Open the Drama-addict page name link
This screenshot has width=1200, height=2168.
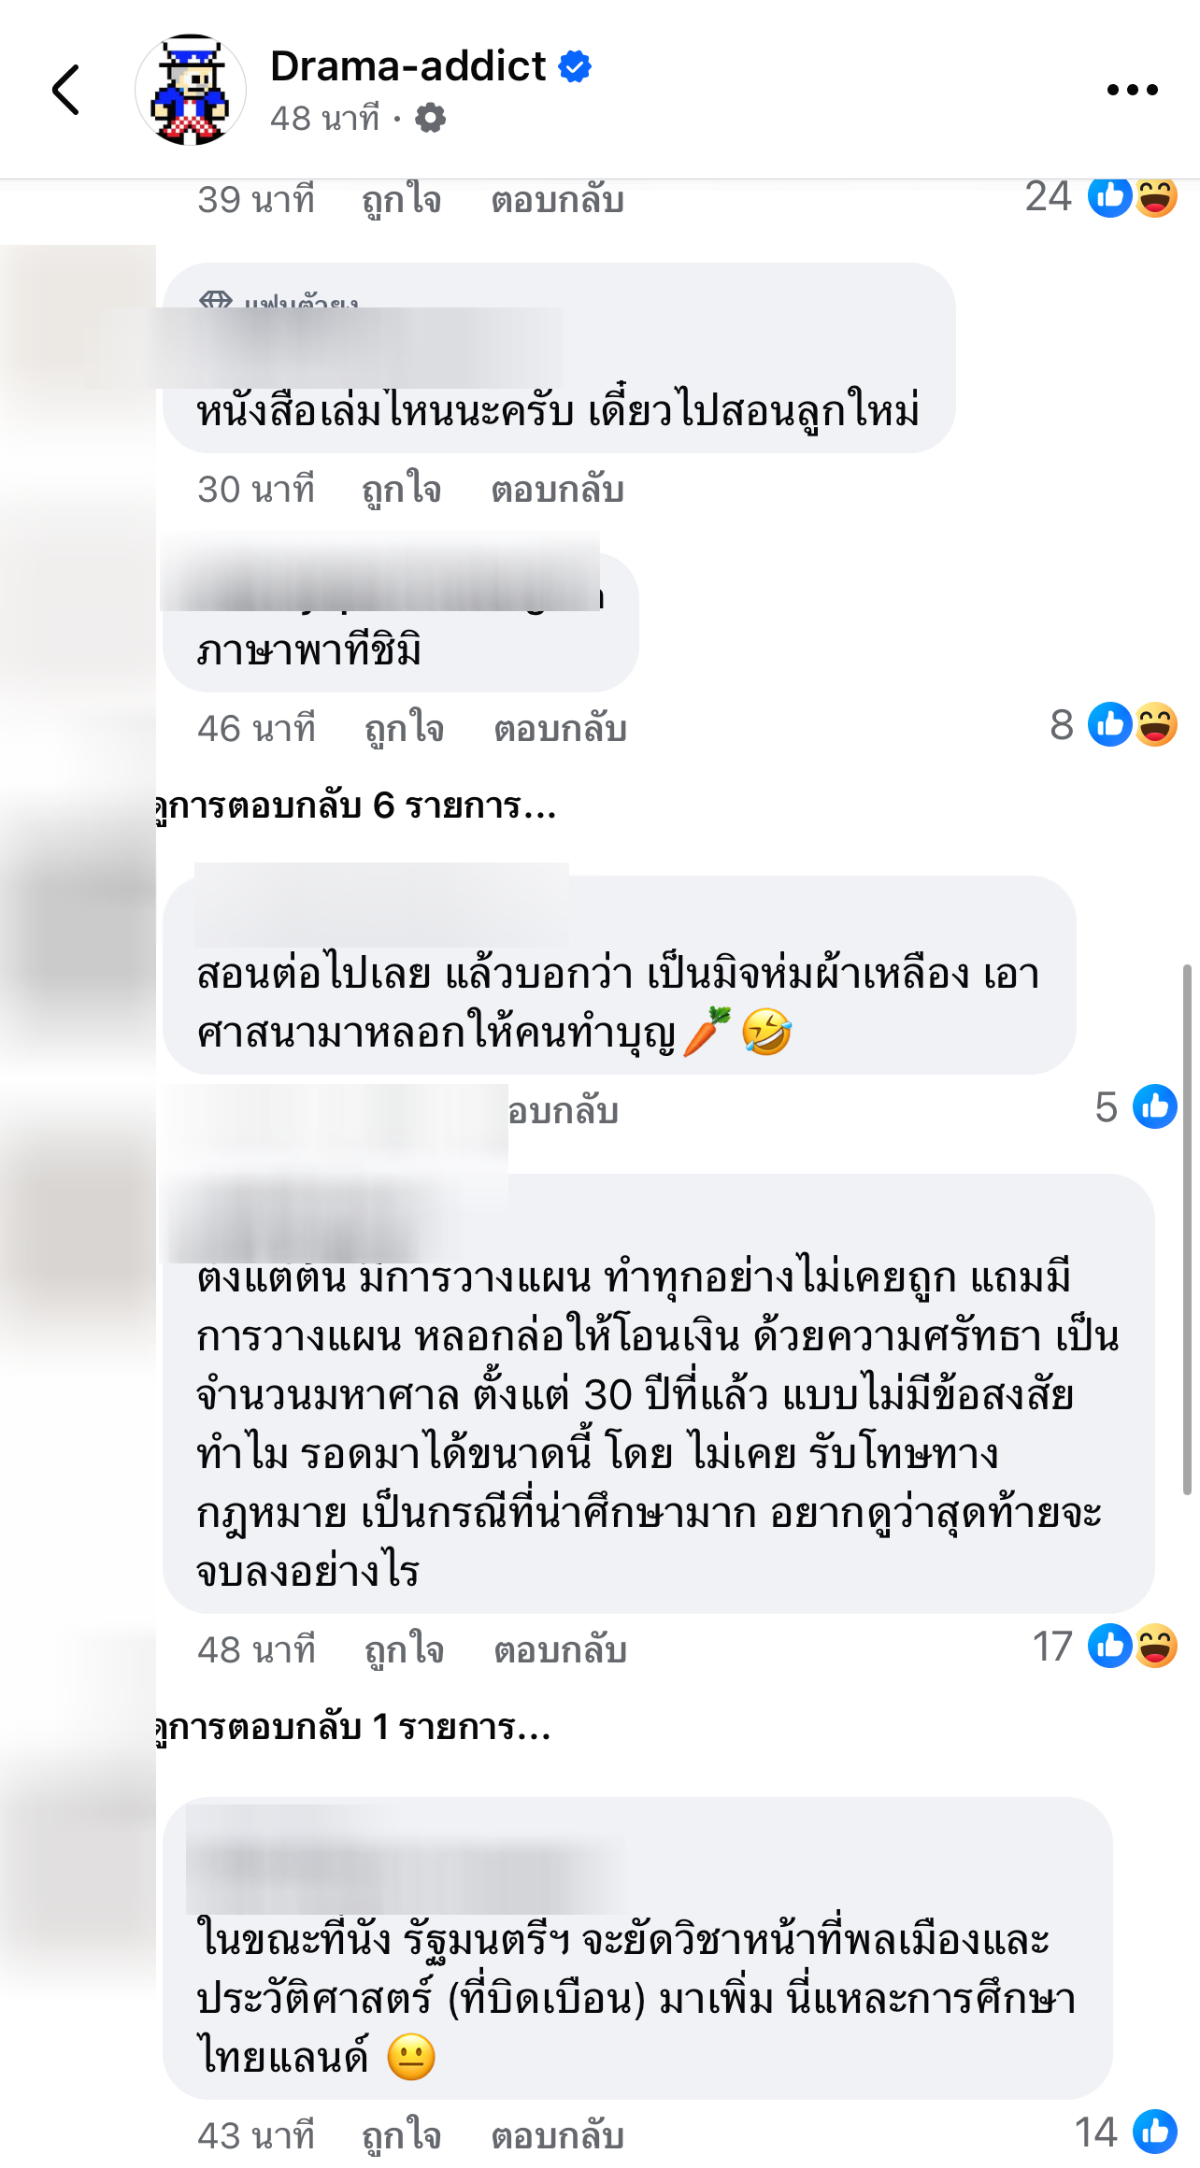[408, 67]
